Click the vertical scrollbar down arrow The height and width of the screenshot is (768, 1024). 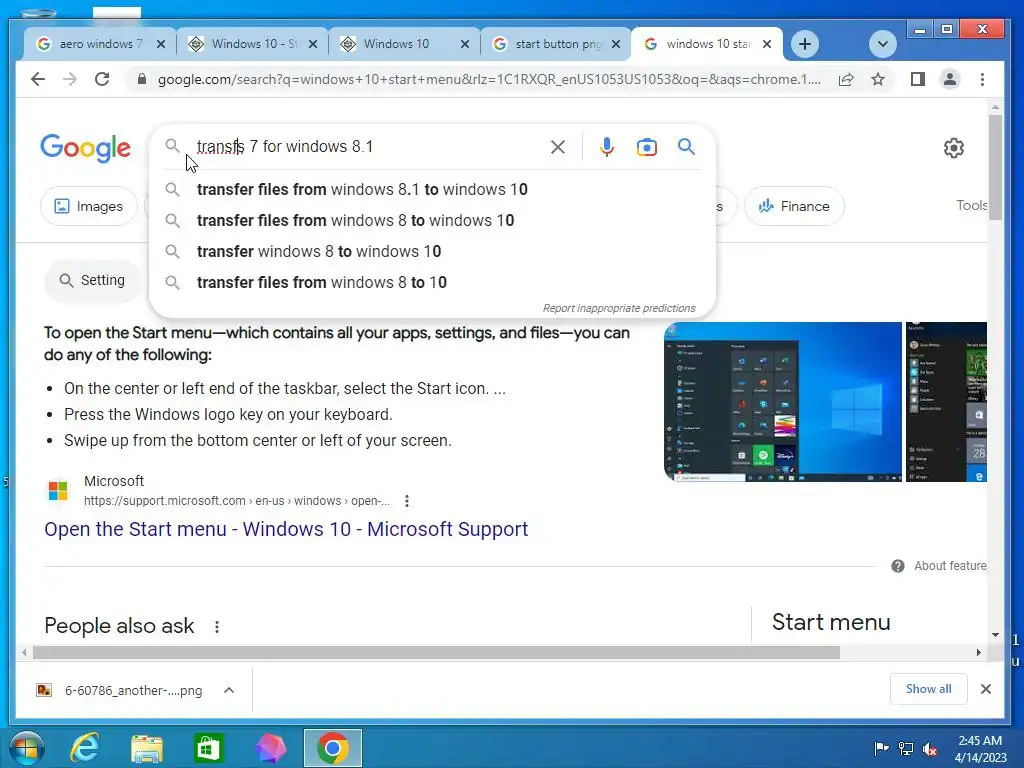(995, 635)
